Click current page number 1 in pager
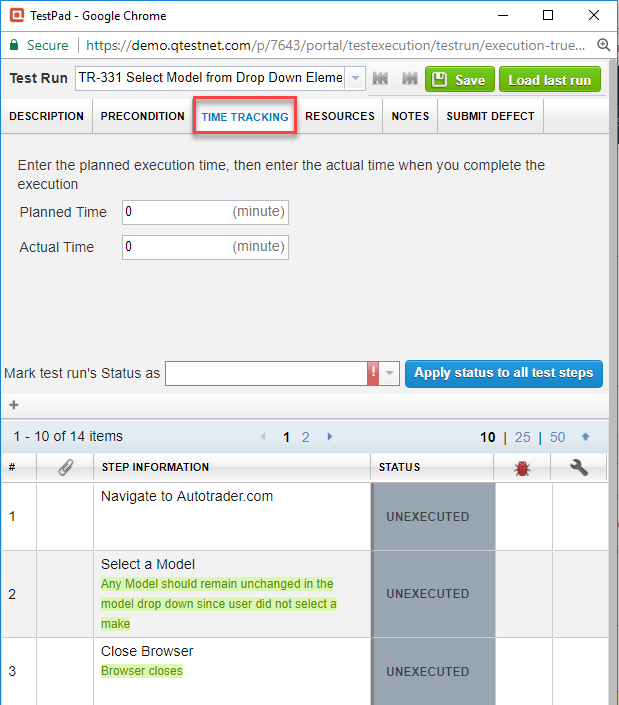The image size is (619, 705). pyautogui.click(x=286, y=437)
